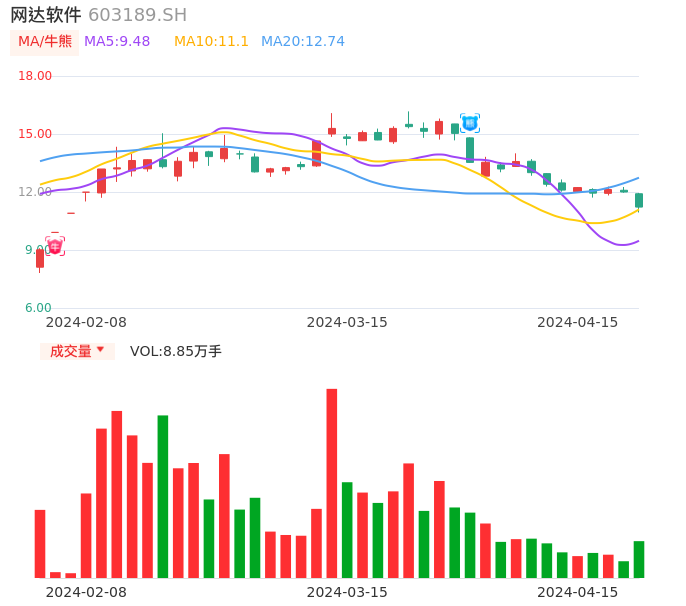
Task: Click the MA10:11.1 legend label
Action: pyautogui.click(x=211, y=42)
